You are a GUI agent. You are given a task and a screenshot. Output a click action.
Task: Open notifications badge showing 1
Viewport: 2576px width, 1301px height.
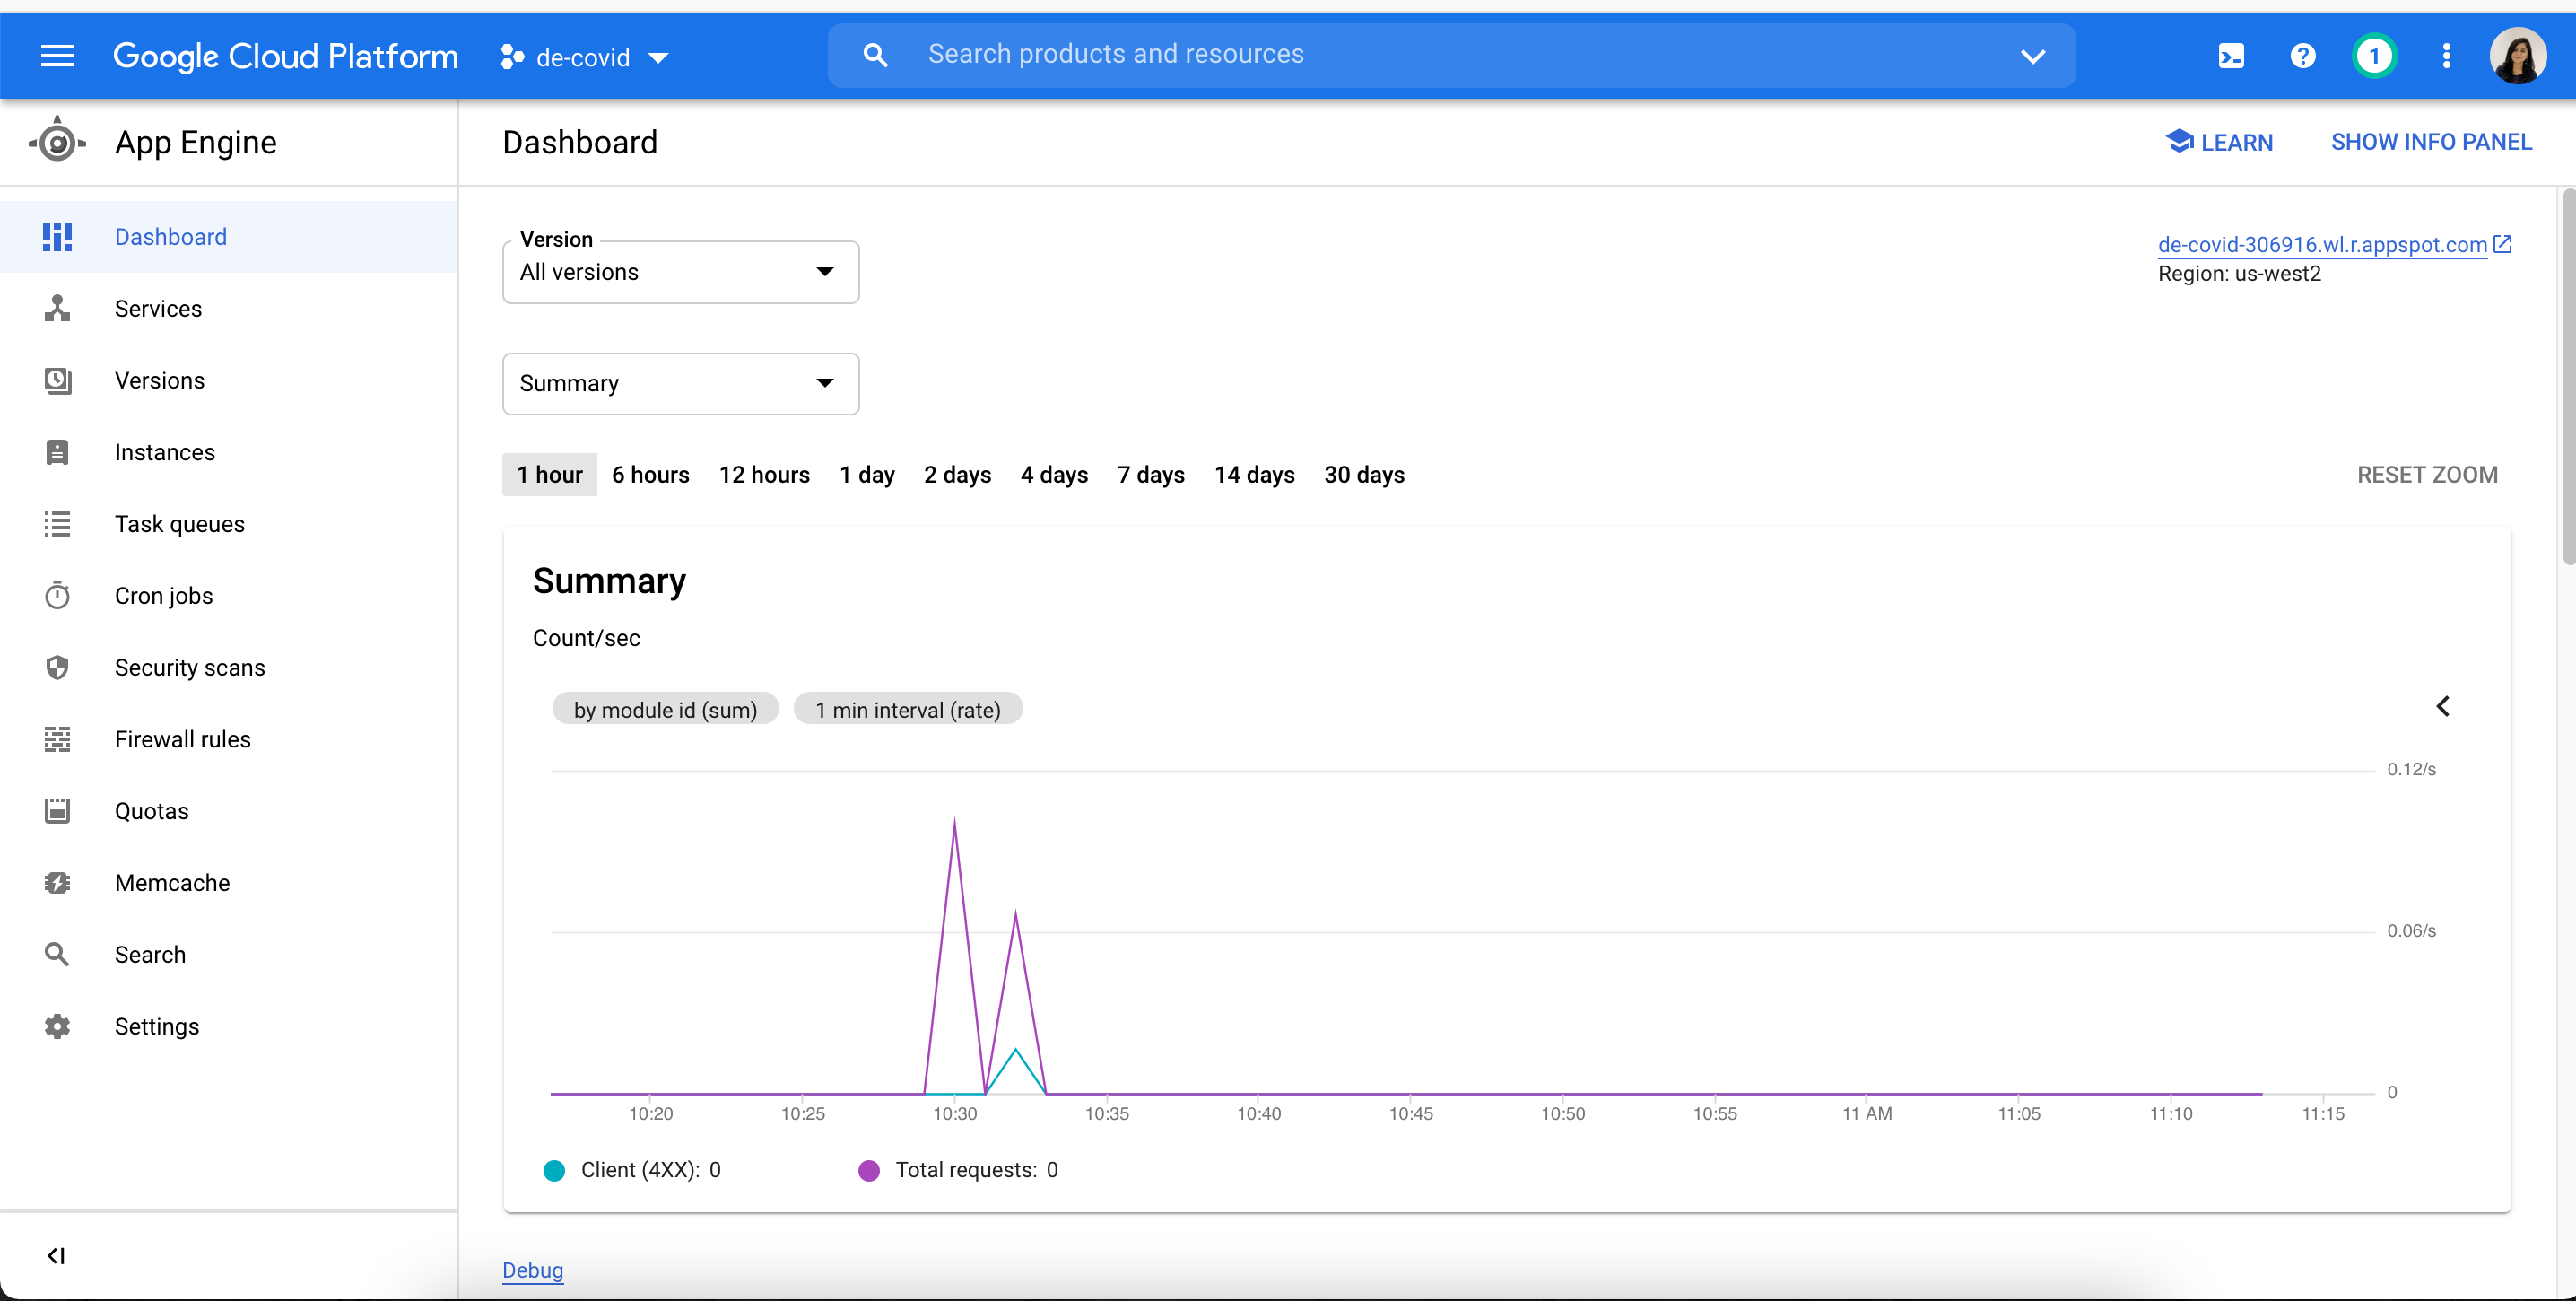pyautogui.click(x=2374, y=56)
